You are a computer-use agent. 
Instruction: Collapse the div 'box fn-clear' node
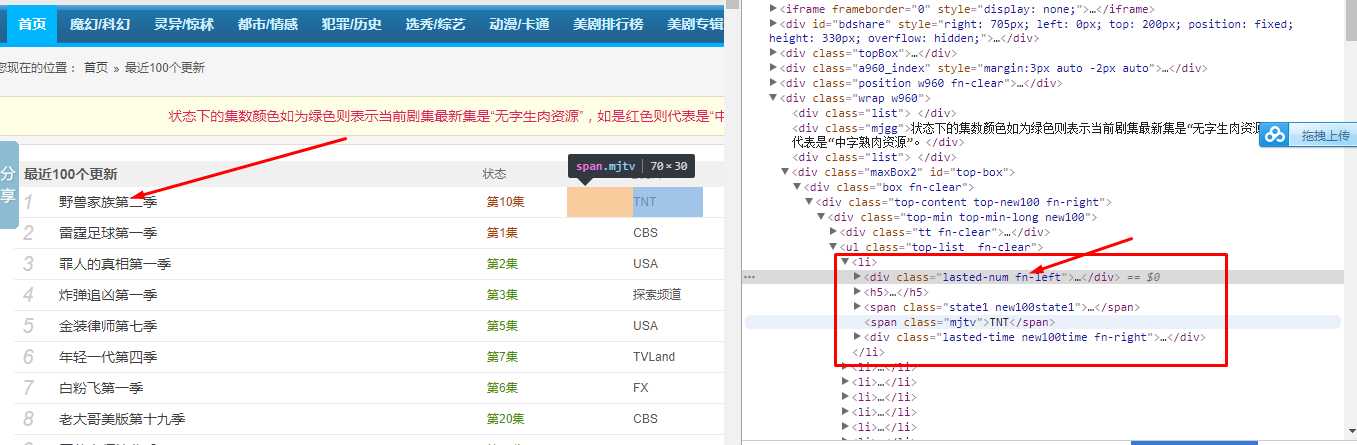[797, 187]
